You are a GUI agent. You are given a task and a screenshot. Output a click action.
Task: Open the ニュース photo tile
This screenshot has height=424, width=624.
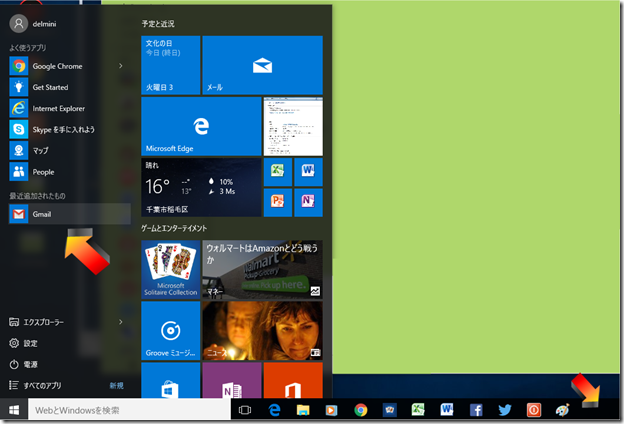coord(263,330)
